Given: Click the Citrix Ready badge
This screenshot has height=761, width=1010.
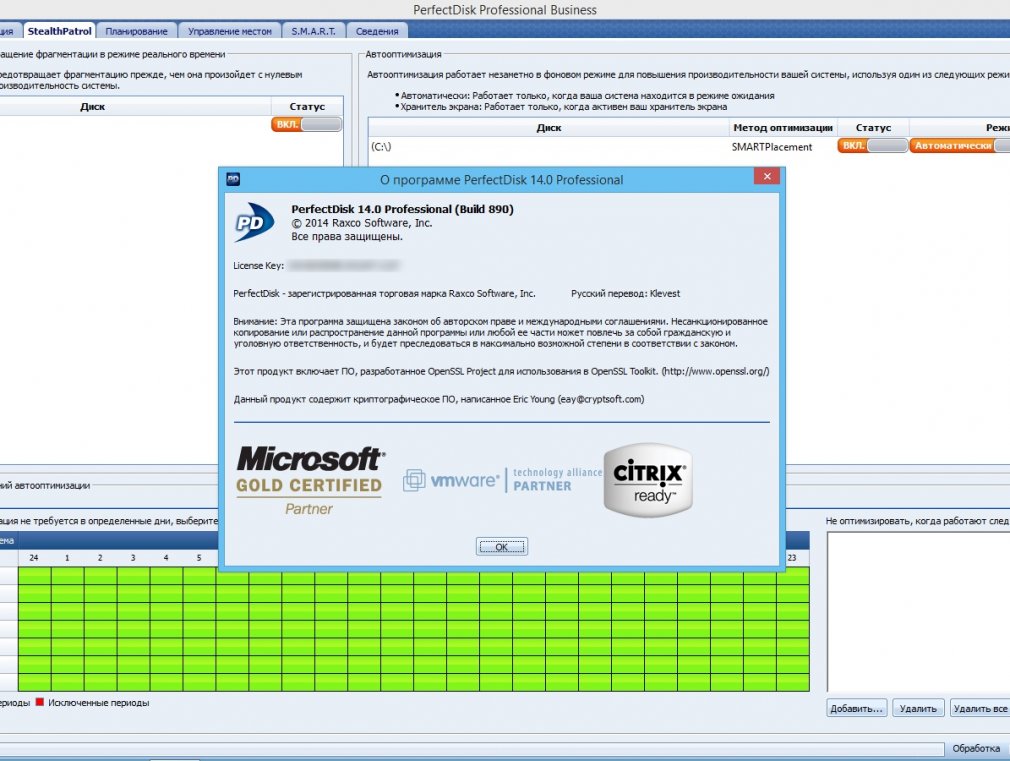Looking at the screenshot, I should coord(648,480).
